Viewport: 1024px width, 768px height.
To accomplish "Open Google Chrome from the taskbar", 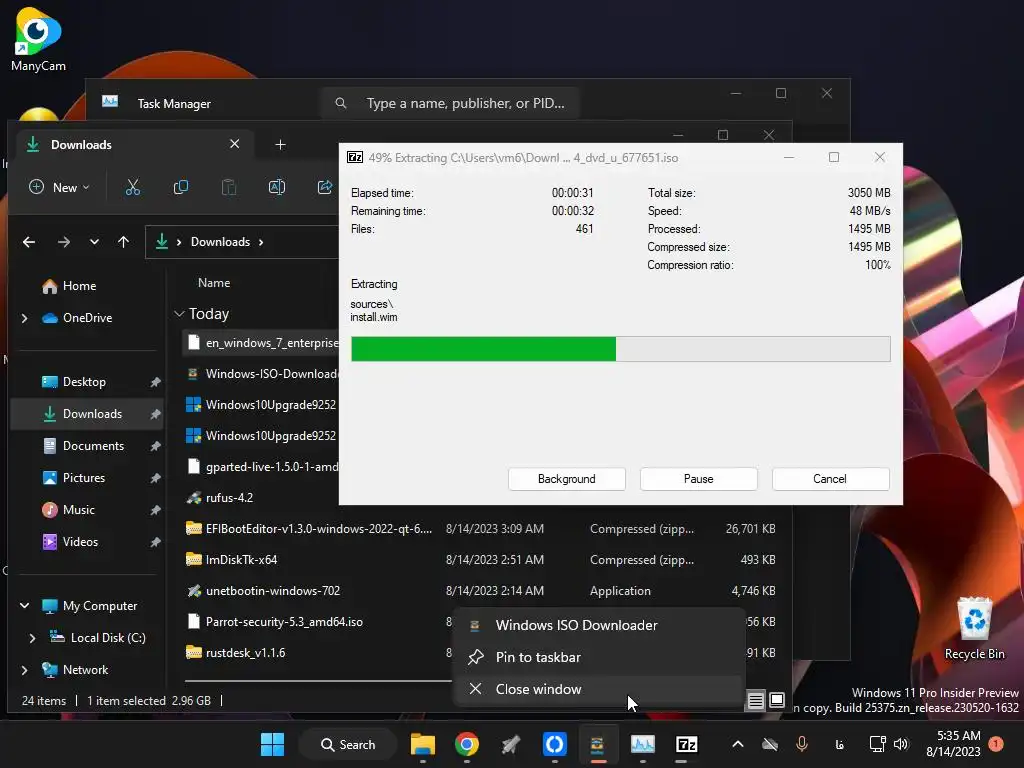I will click(466, 744).
